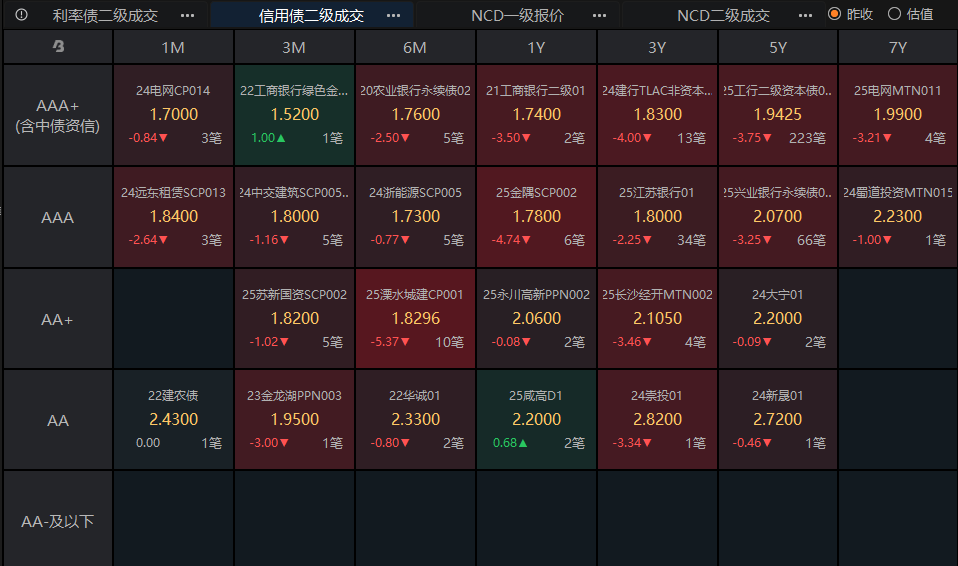Open the 24电网CP014 bond cell

174,115
